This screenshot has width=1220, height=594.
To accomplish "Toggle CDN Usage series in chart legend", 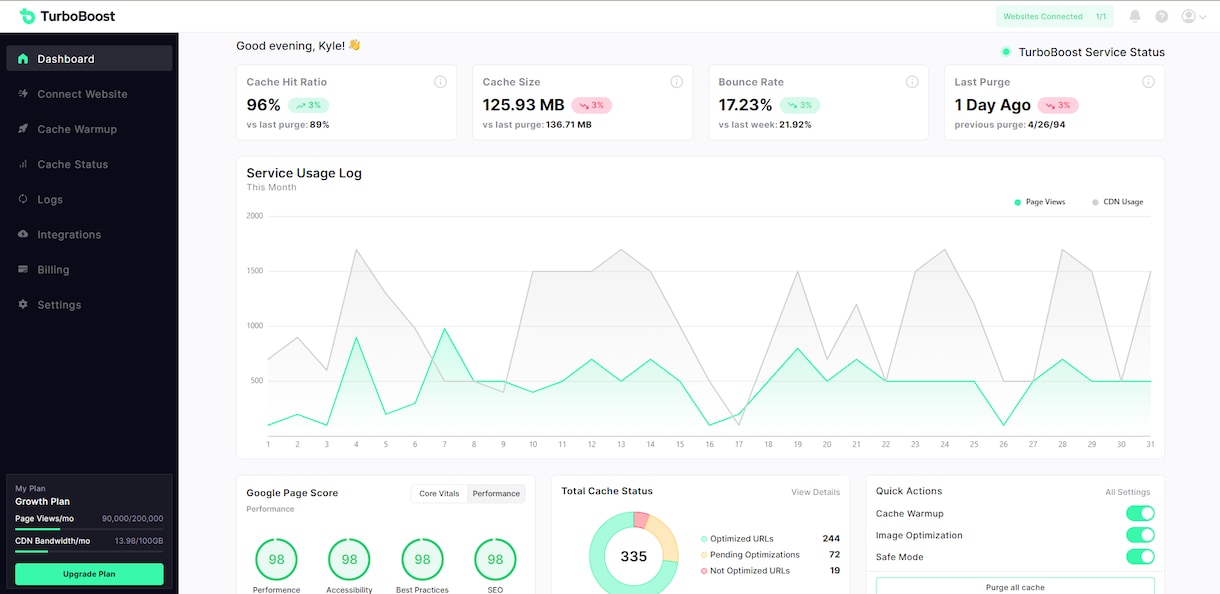I will pyautogui.click(x=1117, y=202).
